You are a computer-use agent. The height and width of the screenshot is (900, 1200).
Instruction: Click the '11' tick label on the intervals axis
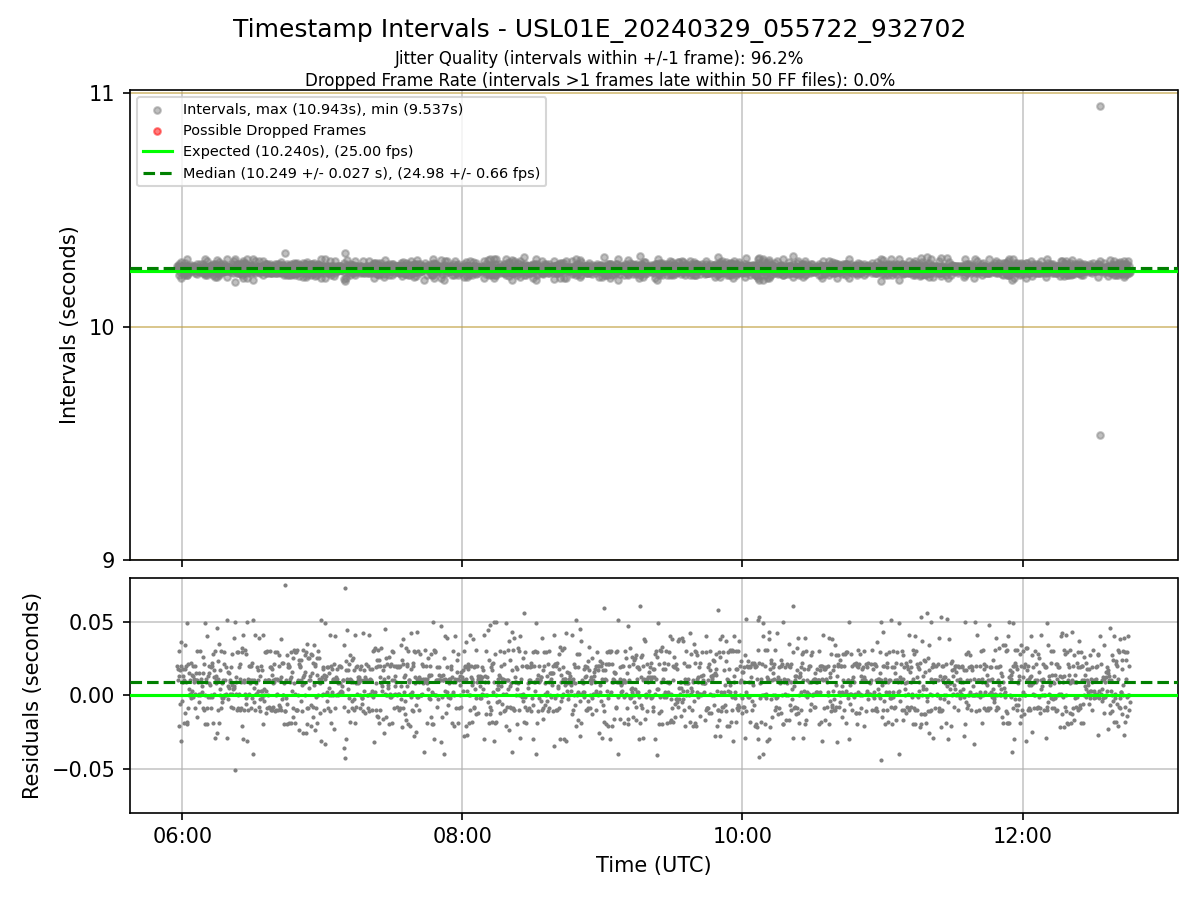103,94
